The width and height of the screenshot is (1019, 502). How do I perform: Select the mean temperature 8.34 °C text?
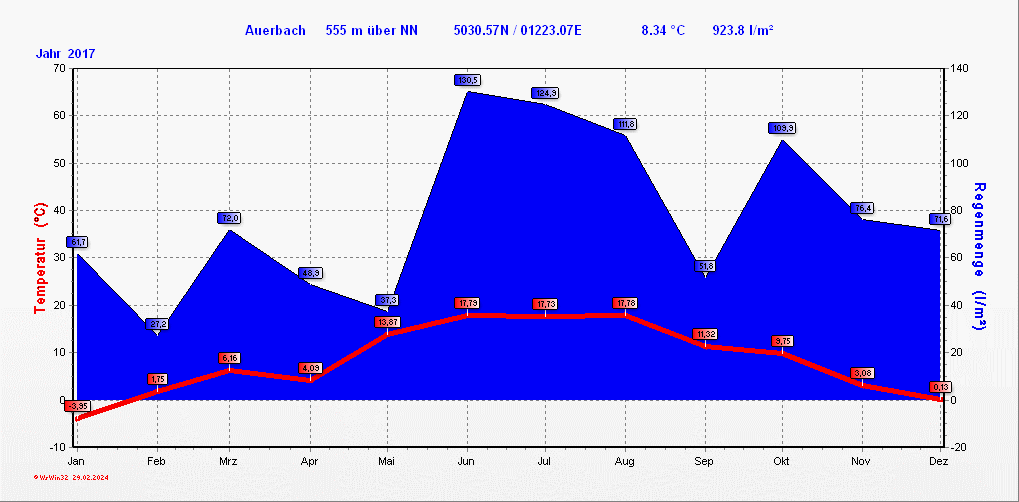coord(662,30)
